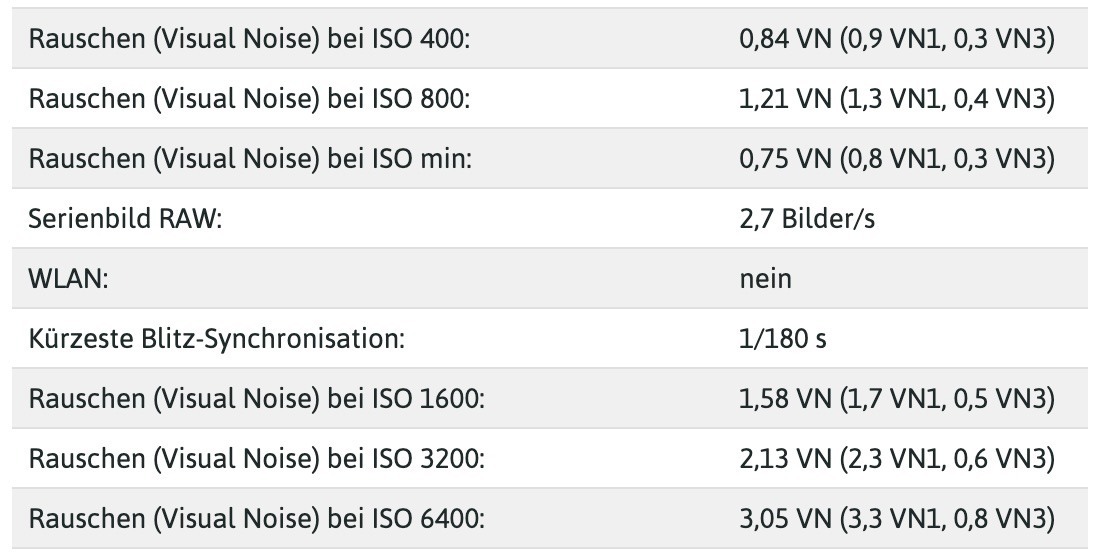Viewport: 1096px width, 554px height.
Task: Click the 'Serienbild RAW:' label
Action: coord(125,219)
